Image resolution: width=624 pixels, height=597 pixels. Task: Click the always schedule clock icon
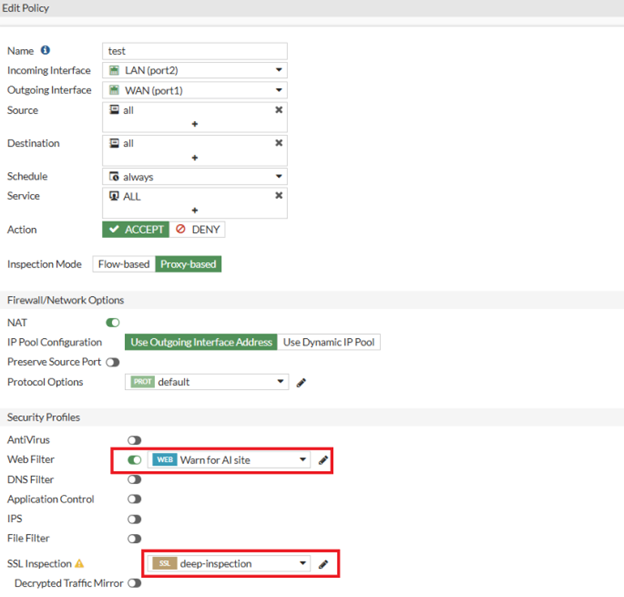114,176
